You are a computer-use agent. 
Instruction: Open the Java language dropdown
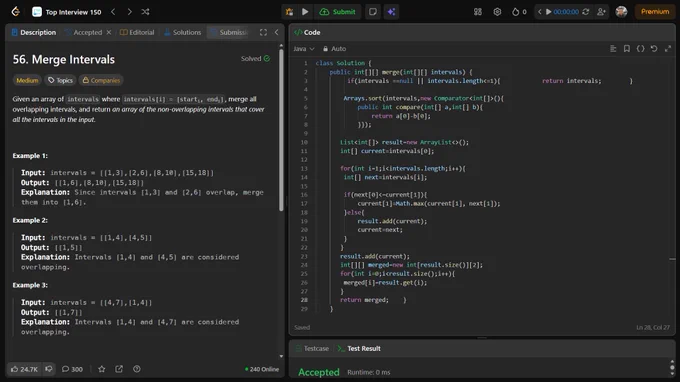coord(304,49)
